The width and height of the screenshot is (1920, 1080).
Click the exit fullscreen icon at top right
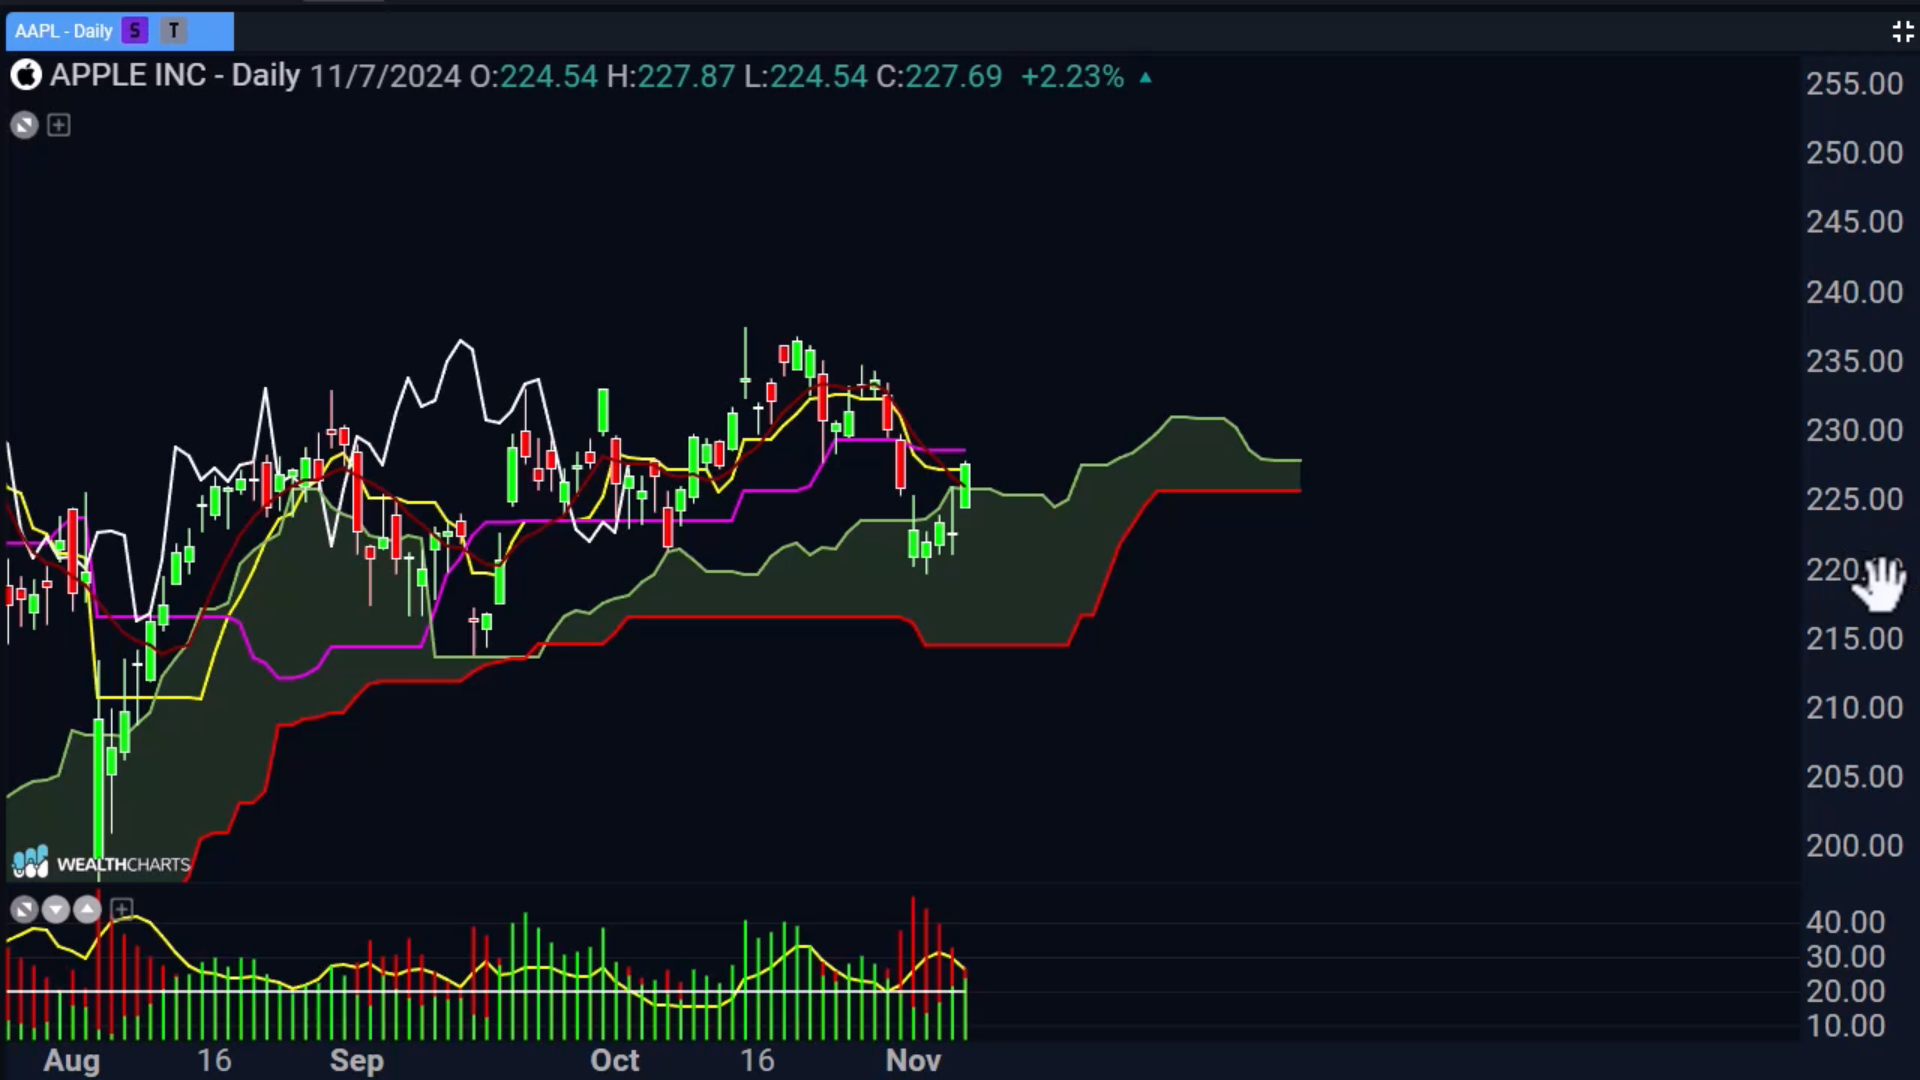(1902, 32)
